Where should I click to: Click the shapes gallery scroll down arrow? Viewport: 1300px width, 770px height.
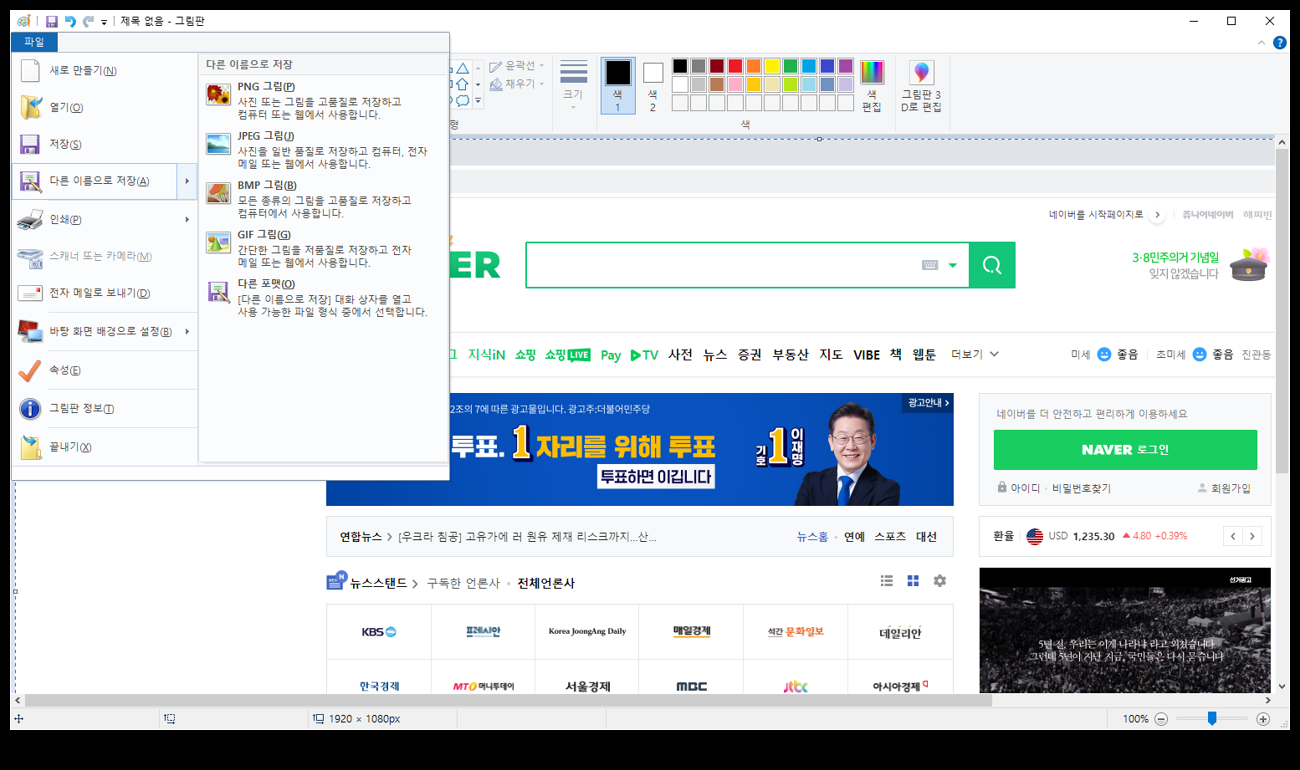(x=478, y=85)
